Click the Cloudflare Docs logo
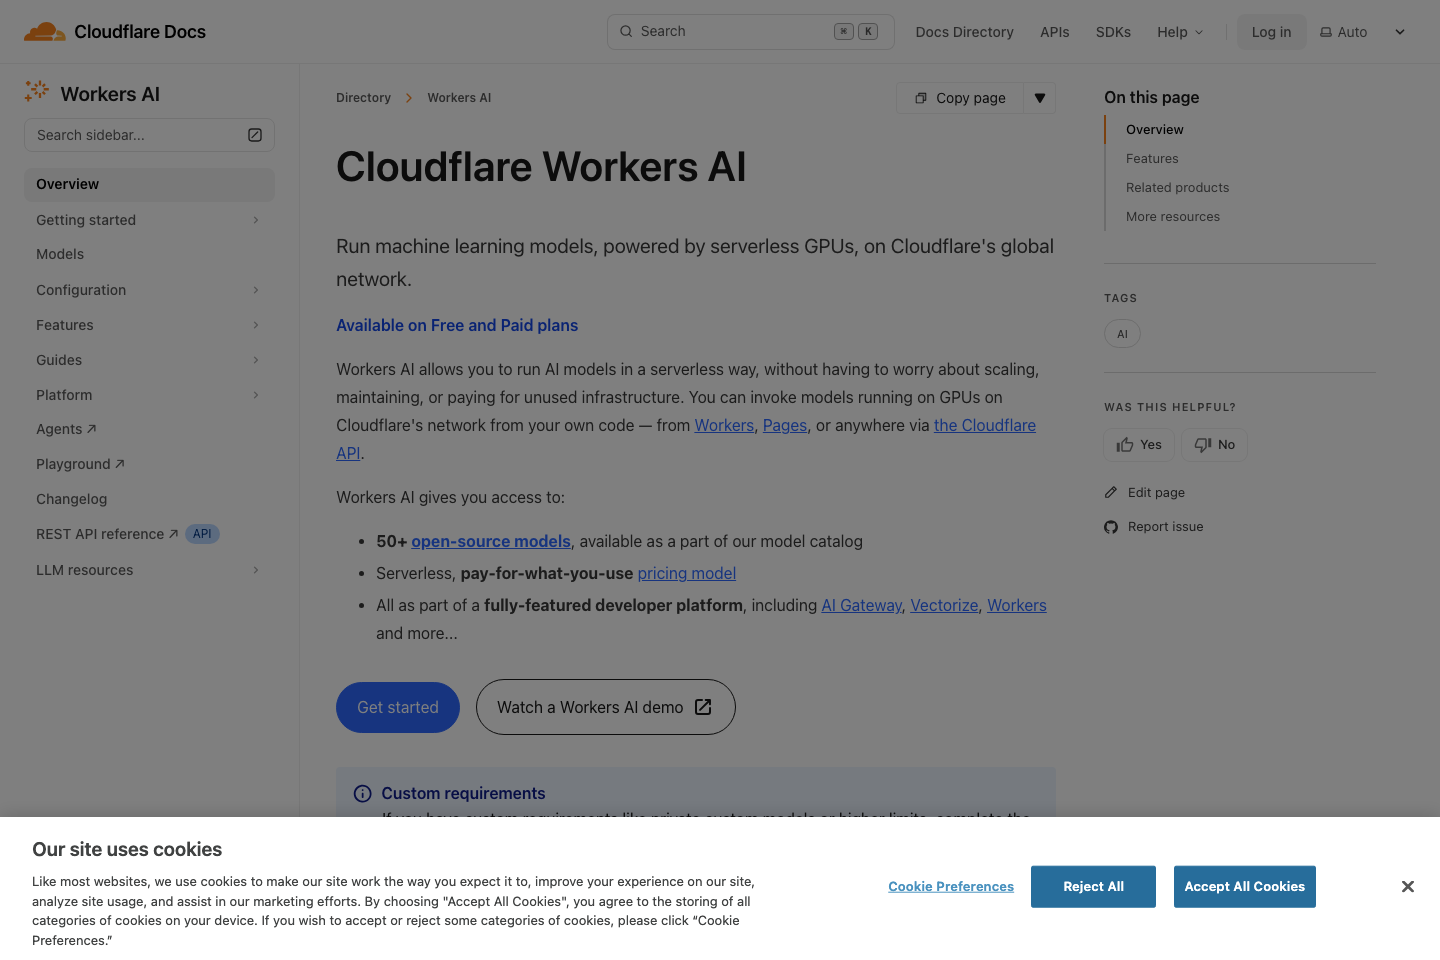This screenshot has width=1440, height=960. [113, 31]
